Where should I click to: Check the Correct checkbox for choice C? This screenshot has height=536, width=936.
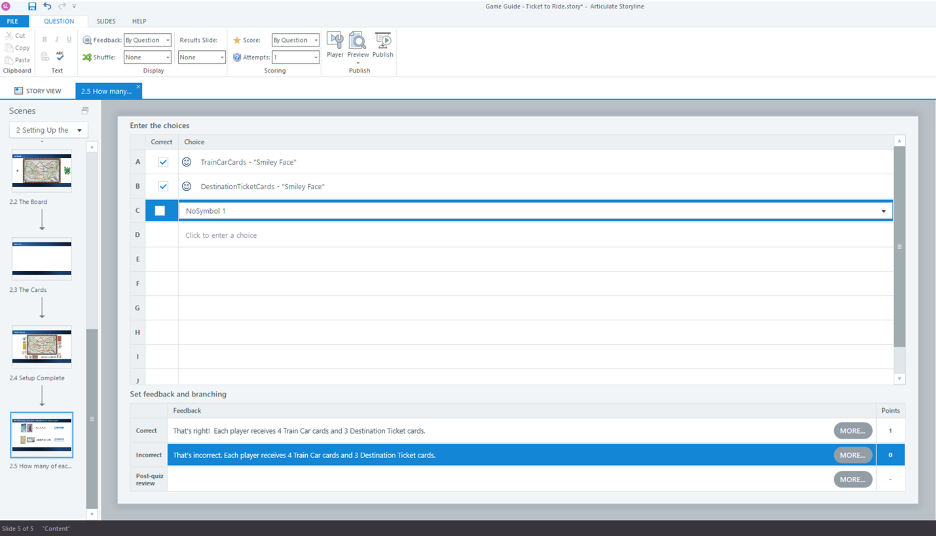(160, 211)
